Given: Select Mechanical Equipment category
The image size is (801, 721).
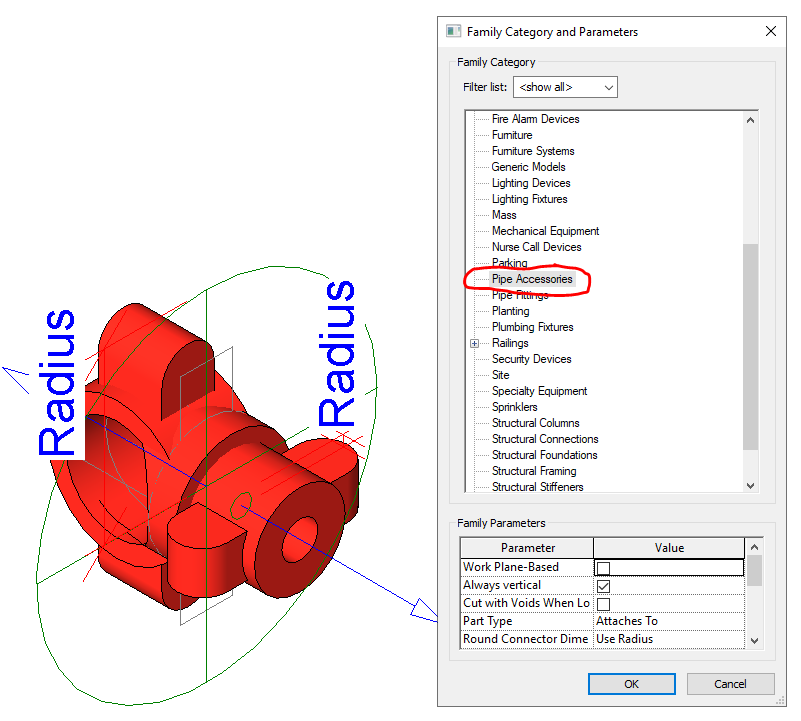Looking at the screenshot, I should click(545, 231).
